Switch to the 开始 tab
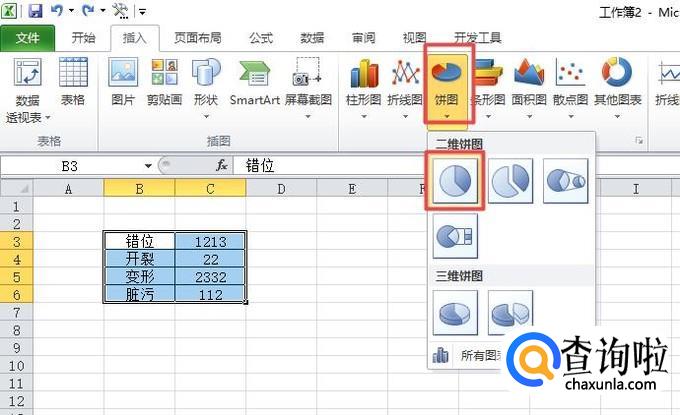 [83, 38]
